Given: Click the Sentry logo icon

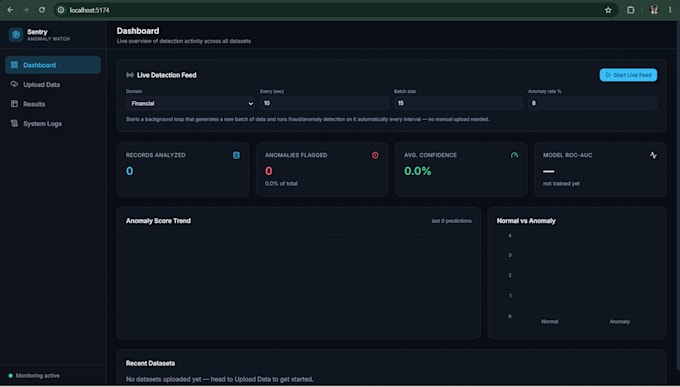Looking at the screenshot, I should (x=16, y=35).
